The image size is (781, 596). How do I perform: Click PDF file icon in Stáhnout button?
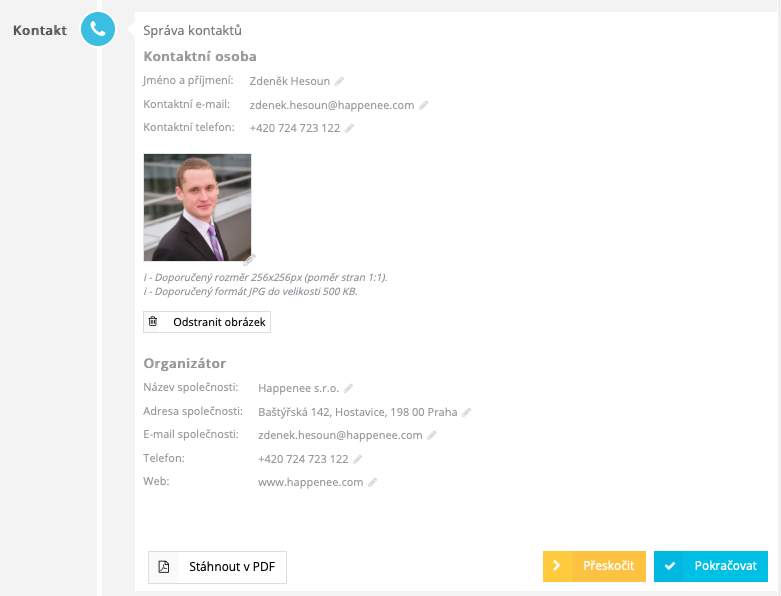164,567
